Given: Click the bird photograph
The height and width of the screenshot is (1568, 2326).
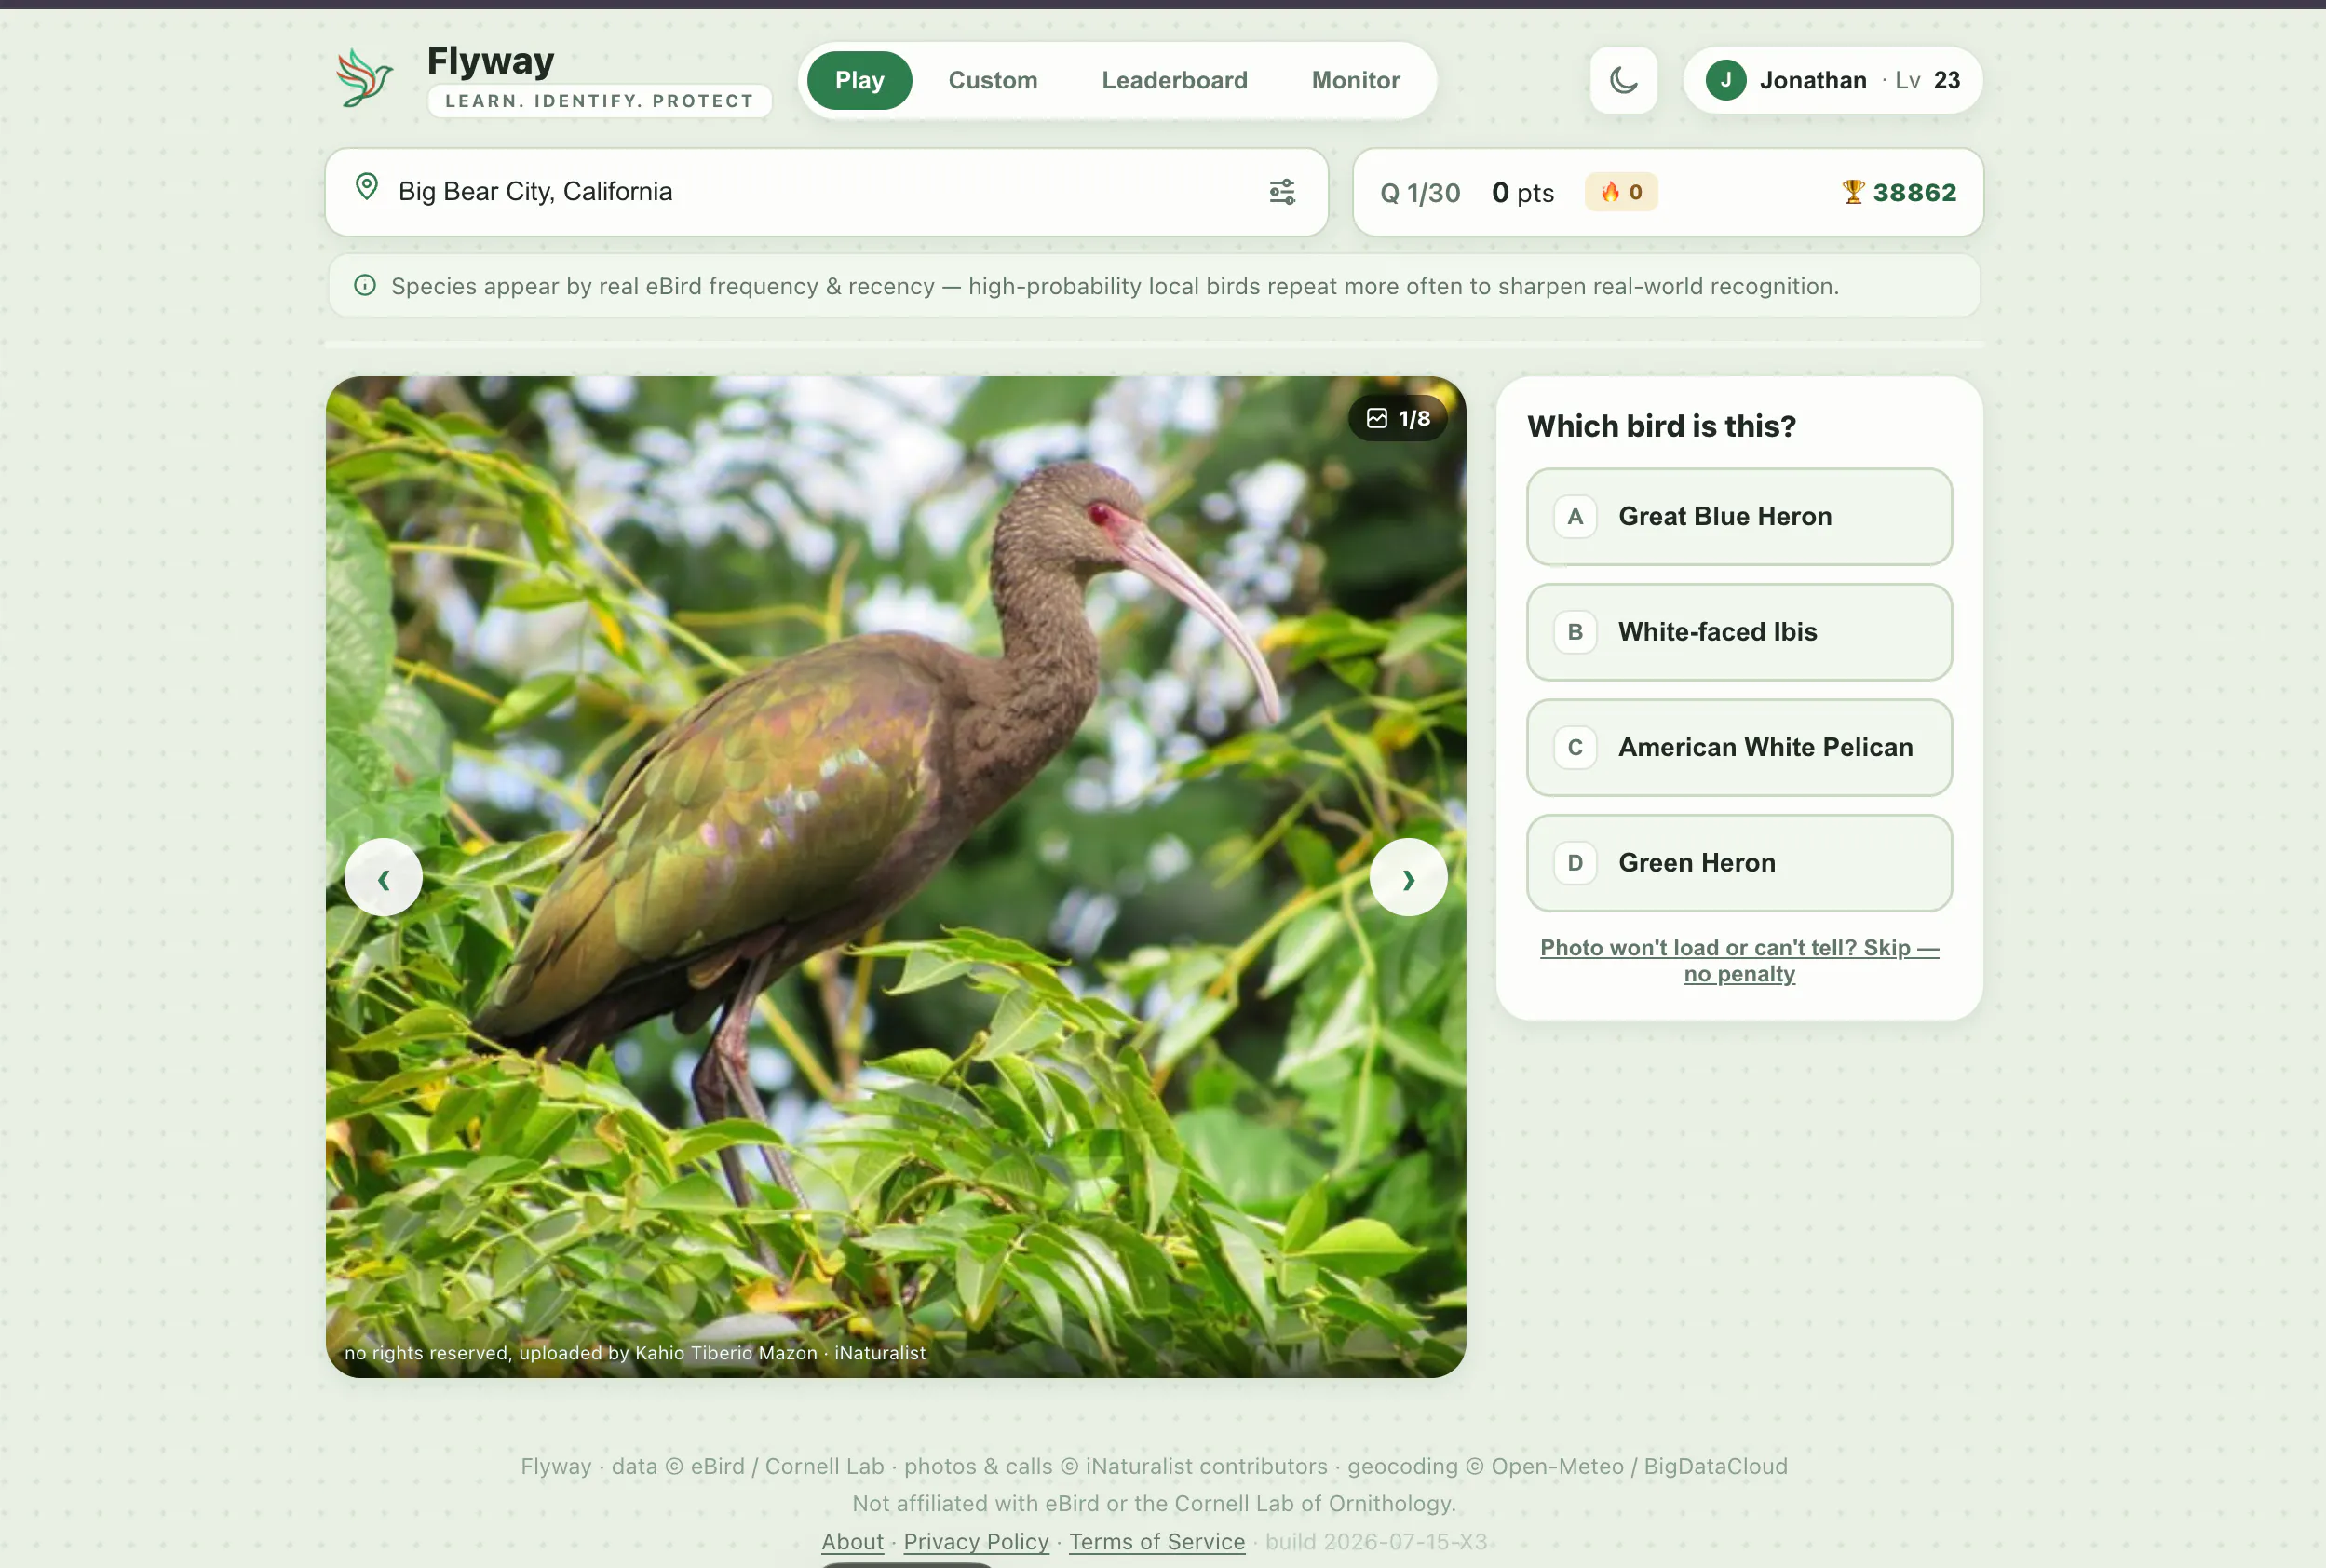Looking at the screenshot, I should [x=896, y=877].
